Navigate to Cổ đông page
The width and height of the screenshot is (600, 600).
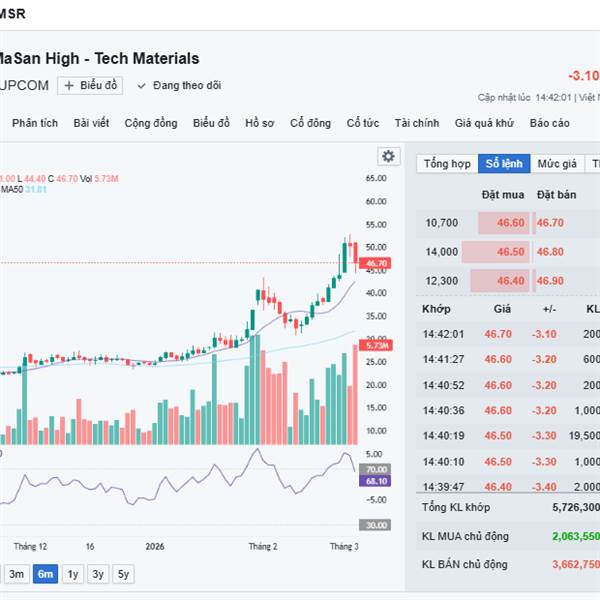(x=310, y=123)
